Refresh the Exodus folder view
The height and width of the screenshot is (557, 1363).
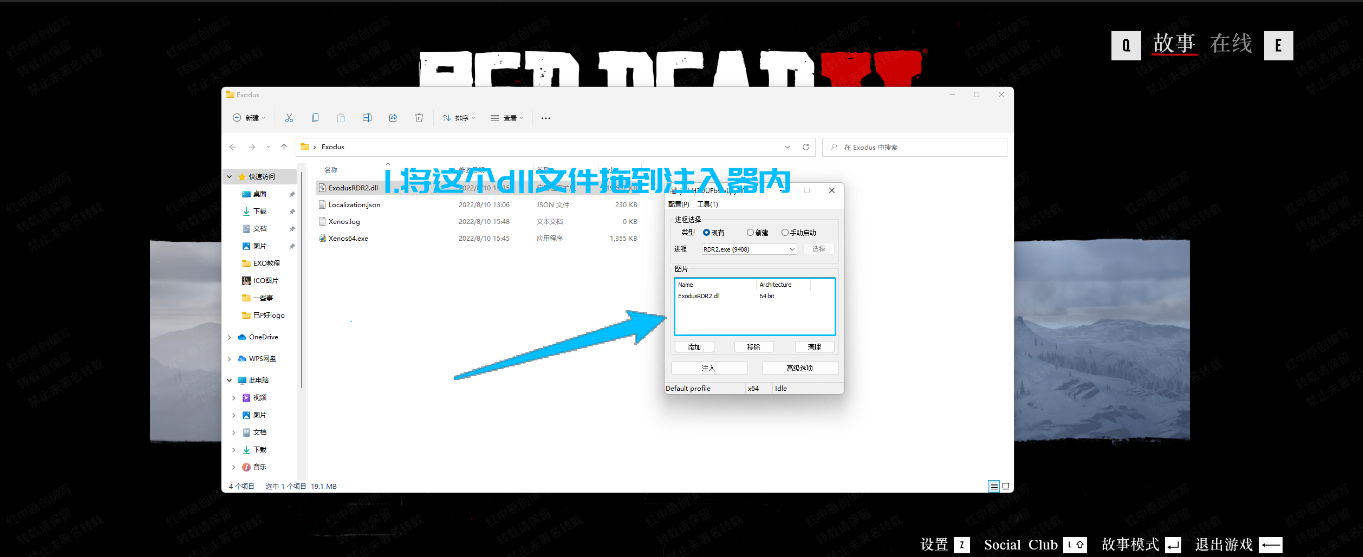pos(806,147)
